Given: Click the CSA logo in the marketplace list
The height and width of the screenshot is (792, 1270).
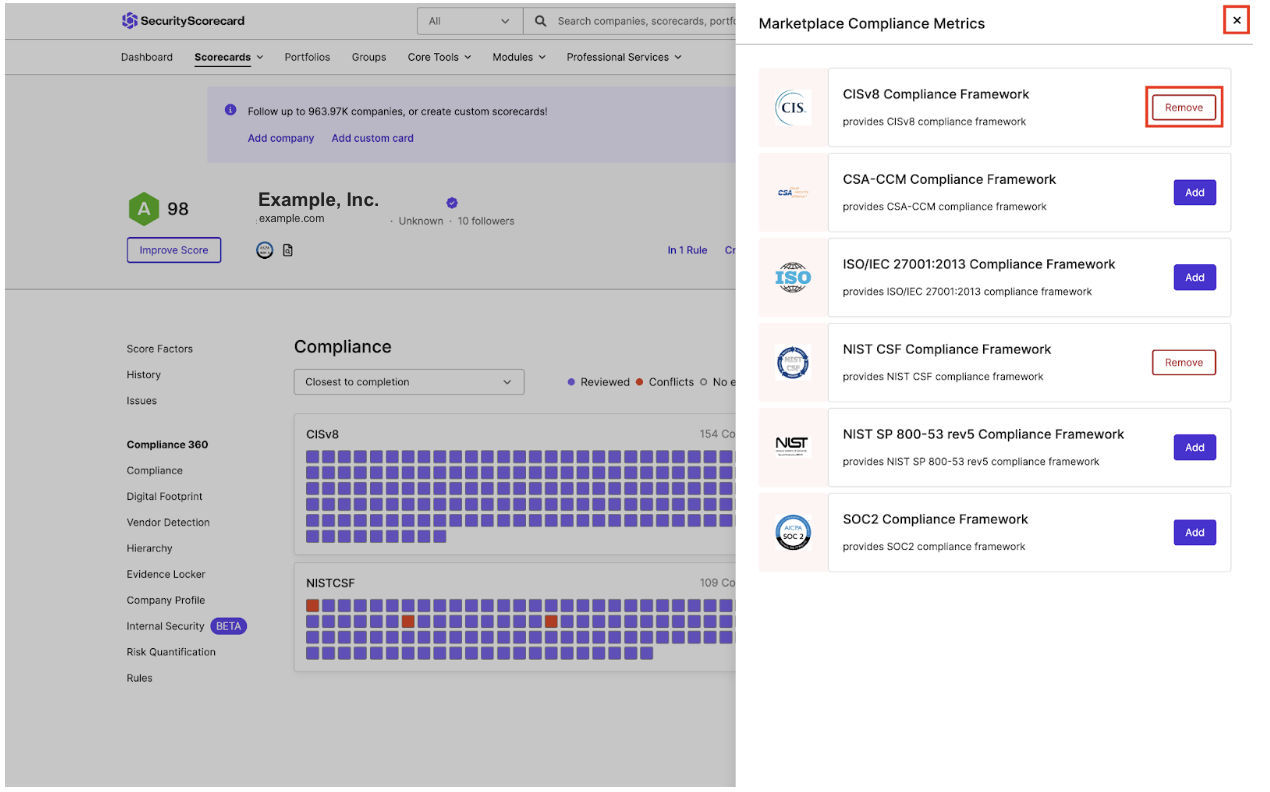Looking at the screenshot, I should (793, 193).
